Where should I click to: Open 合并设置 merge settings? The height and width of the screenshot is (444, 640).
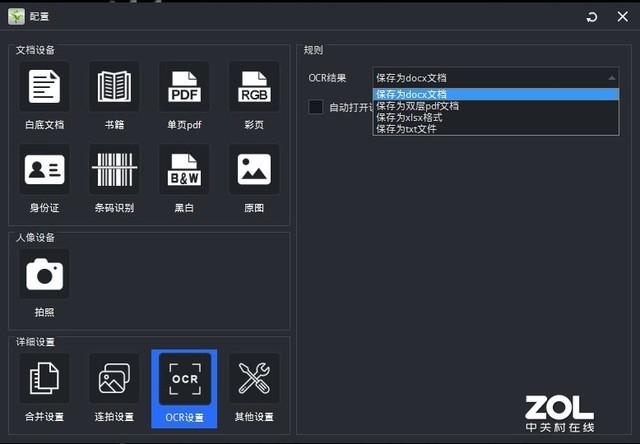coord(44,379)
